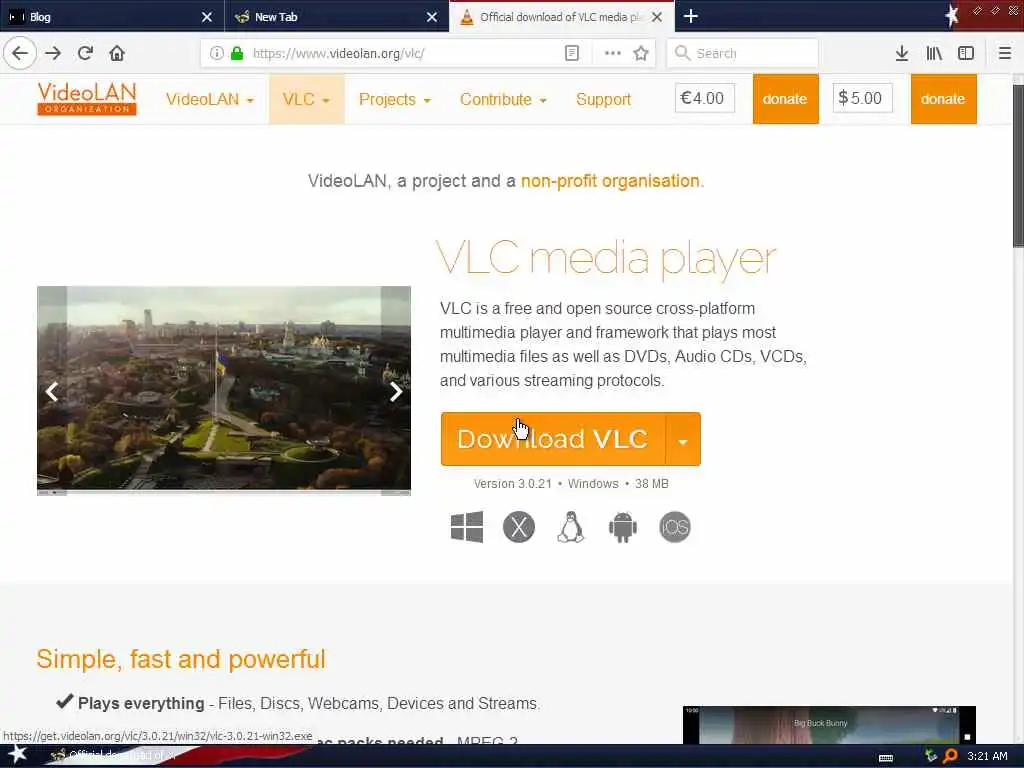Screen dimensions: 1024x768
Task: Click the VLC media player heading
Action: pyautogui.click(x=605, y=259)
